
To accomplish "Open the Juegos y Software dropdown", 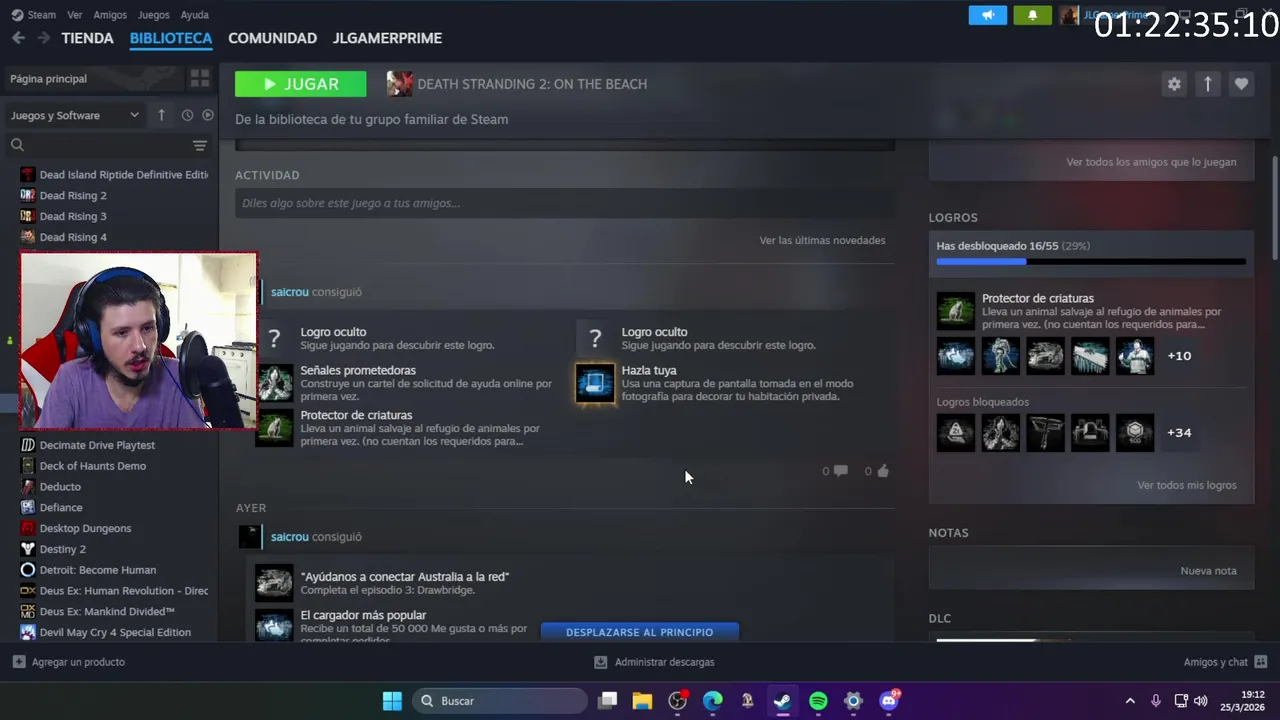I will pos(75,115).
